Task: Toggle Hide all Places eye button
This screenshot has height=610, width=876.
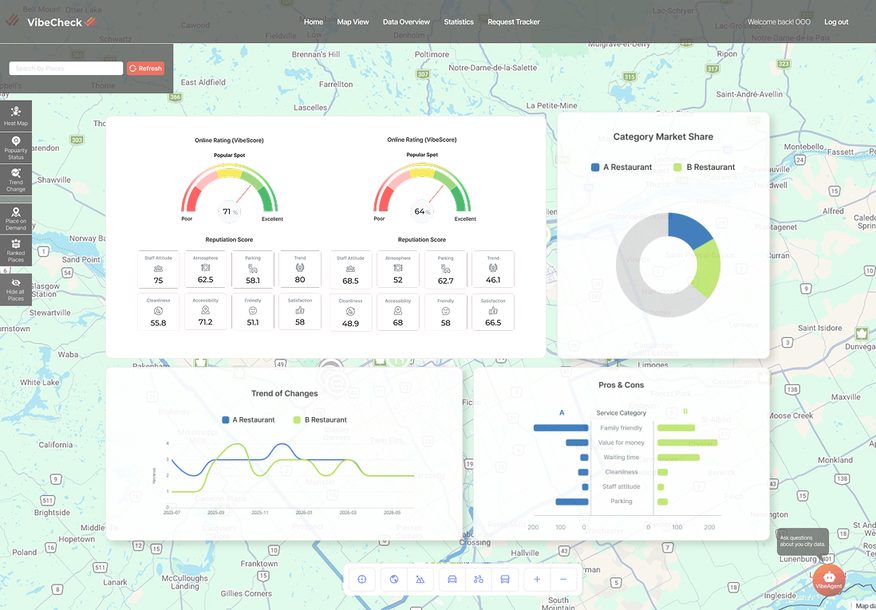Action: point(16,289)
